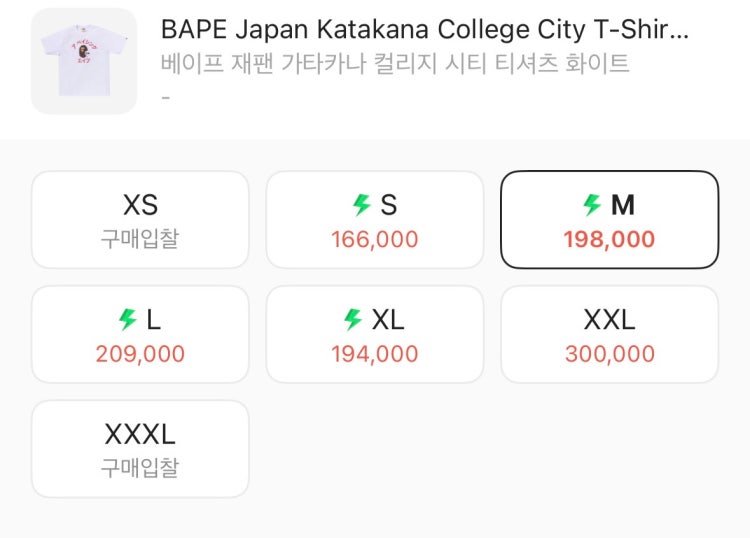Tap the 300,000 price for XXL
750x538 pixels.
(609, 354)
